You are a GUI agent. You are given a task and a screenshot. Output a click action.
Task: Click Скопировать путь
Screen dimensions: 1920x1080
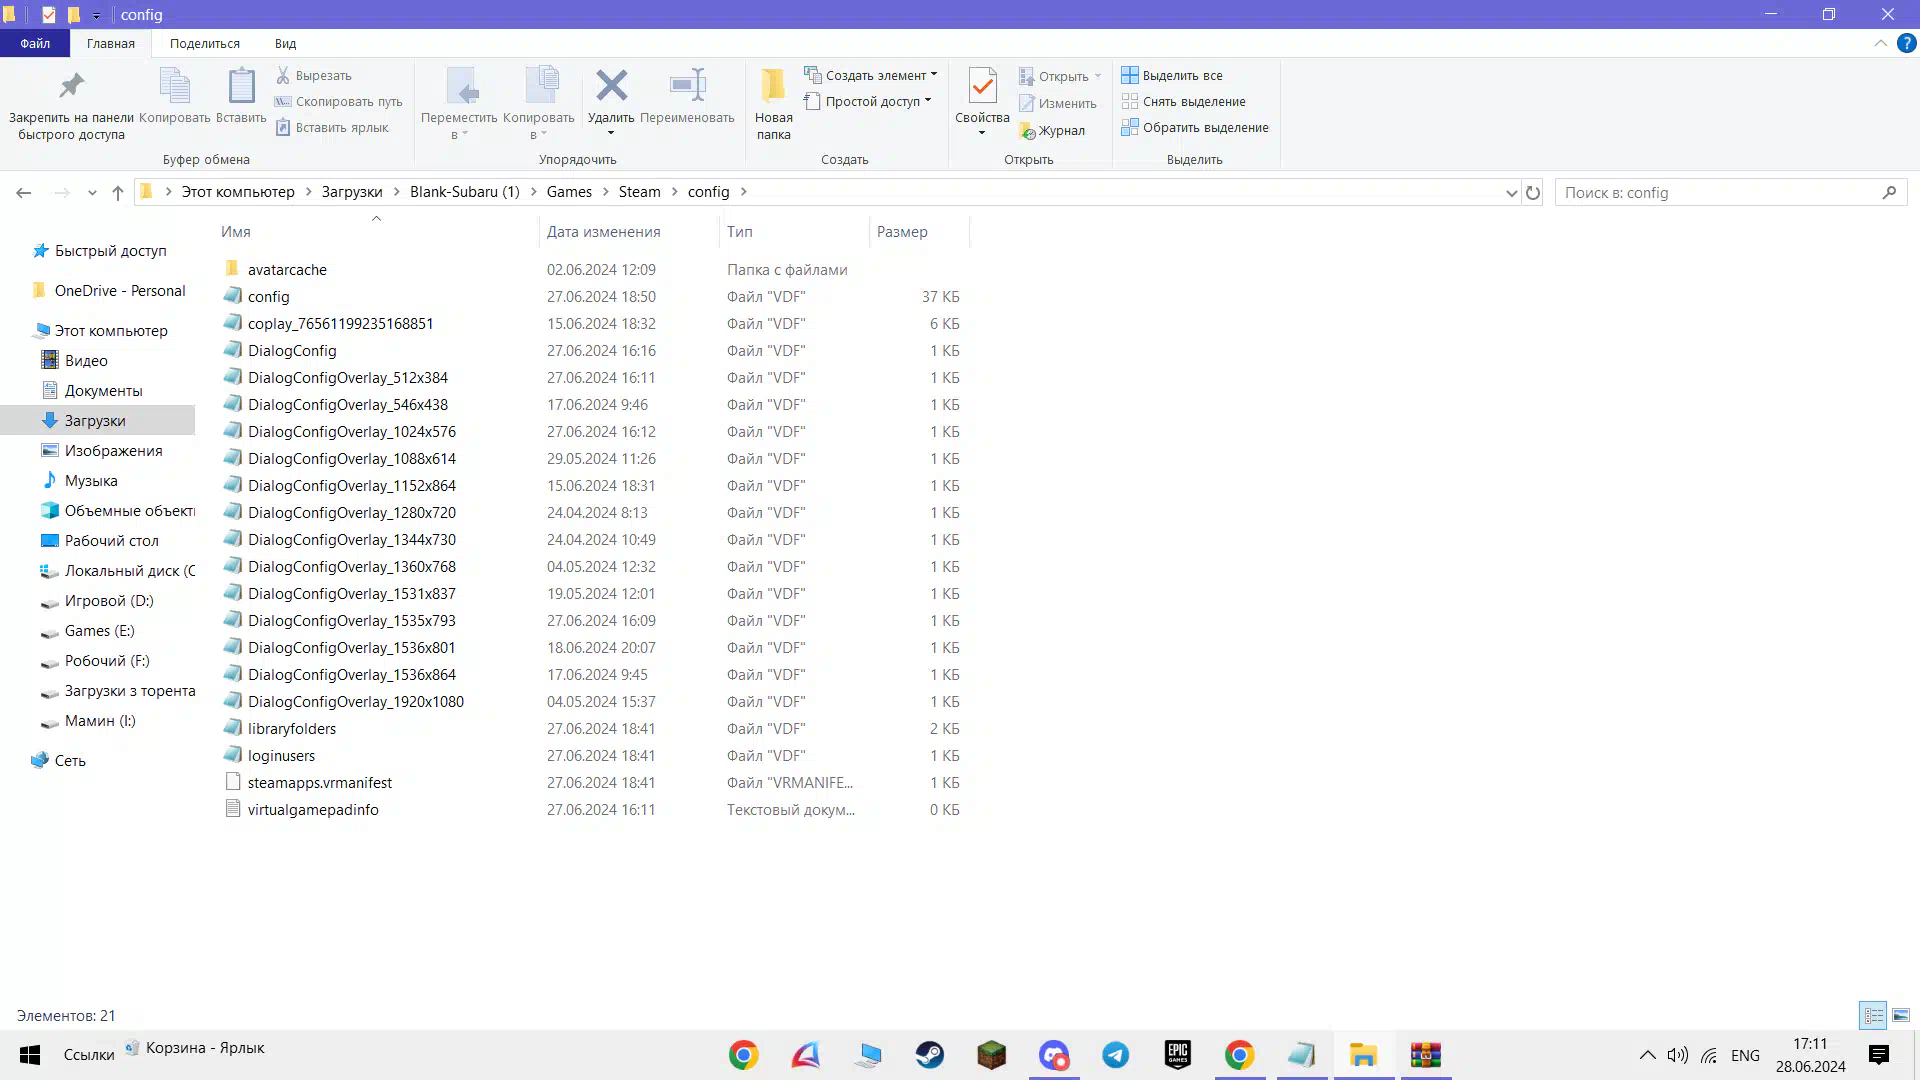[x=338, y=101]
